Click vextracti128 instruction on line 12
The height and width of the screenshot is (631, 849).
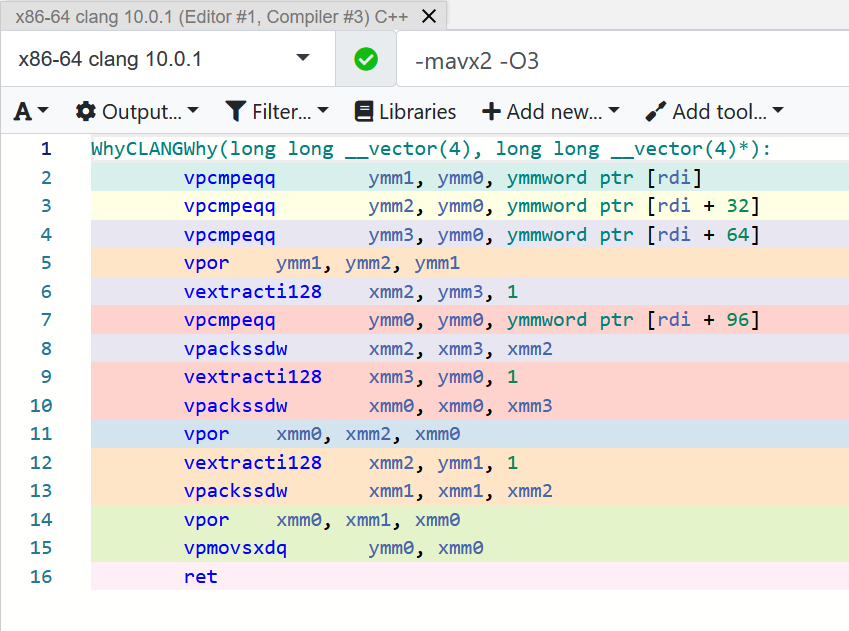(x=253, y=463)
